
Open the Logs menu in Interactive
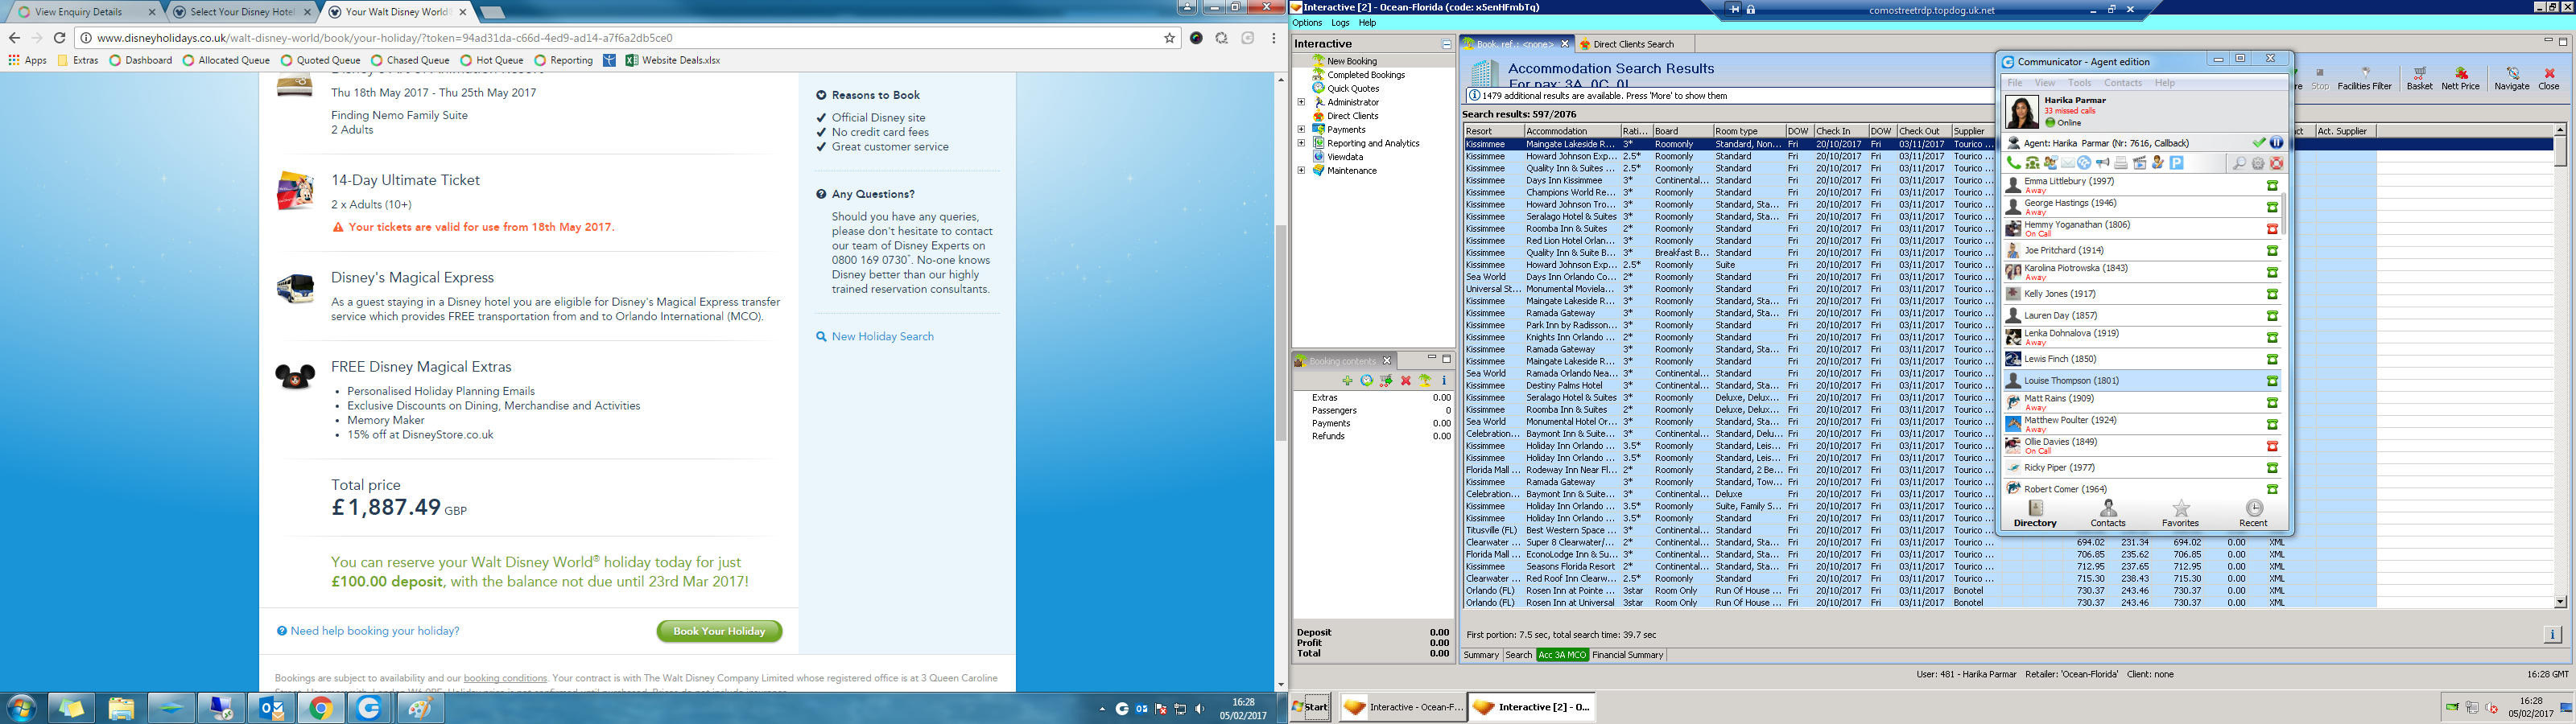click(x=1340, y=23)
